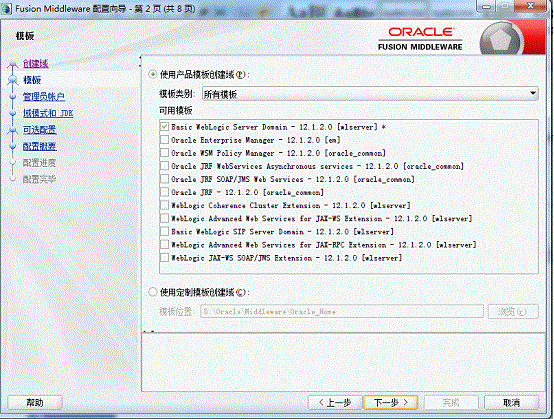
Task: Open 管理员帐户 step in sidebar
Action: click(44, 96)
